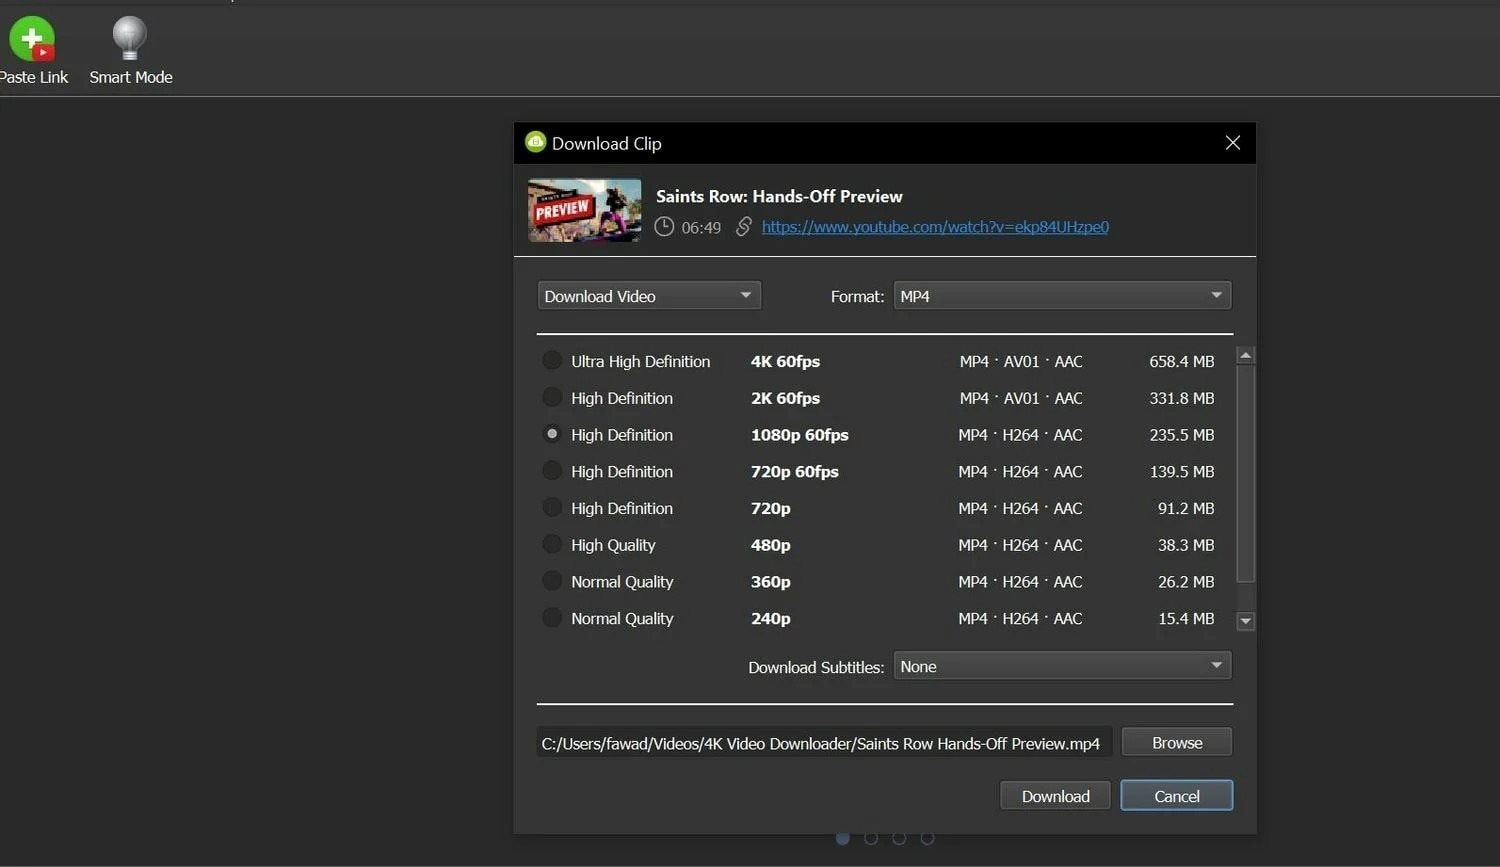Select the 1080p 60fps radio button
Viewport: 1500px width, 867px height.
[552, 434]
